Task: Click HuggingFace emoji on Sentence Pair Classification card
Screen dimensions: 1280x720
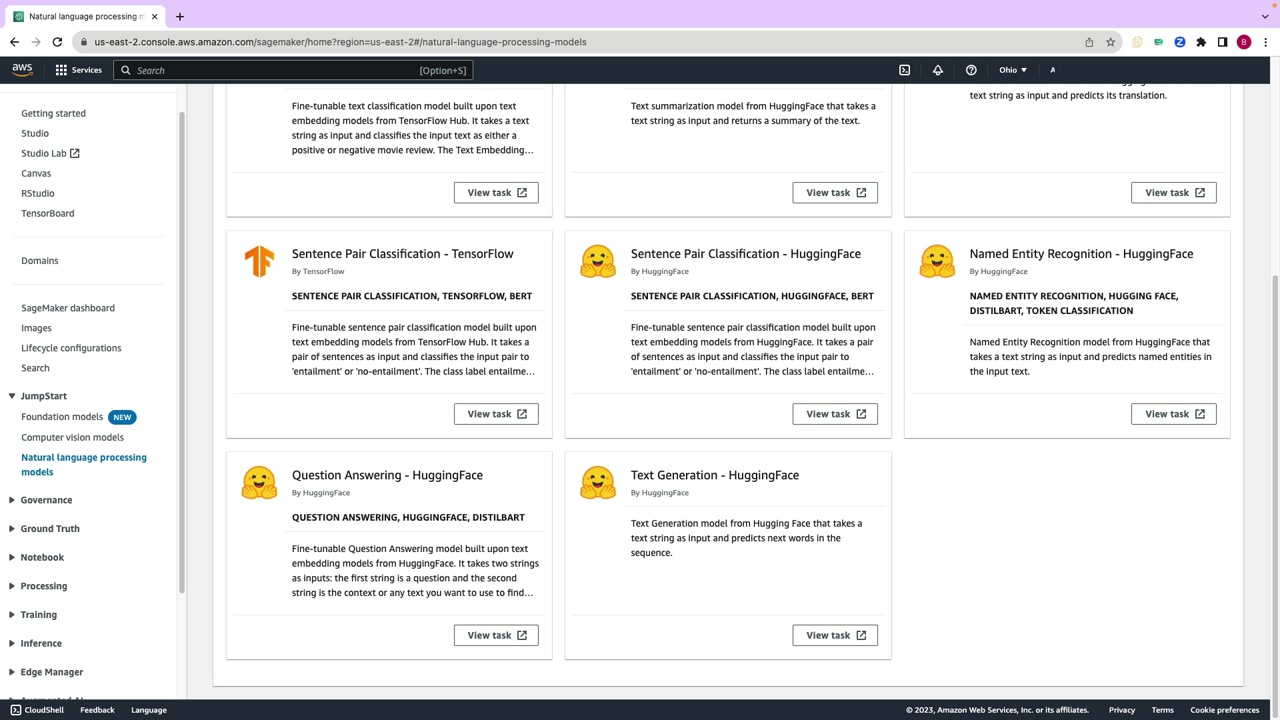Action: coord(598,261)
